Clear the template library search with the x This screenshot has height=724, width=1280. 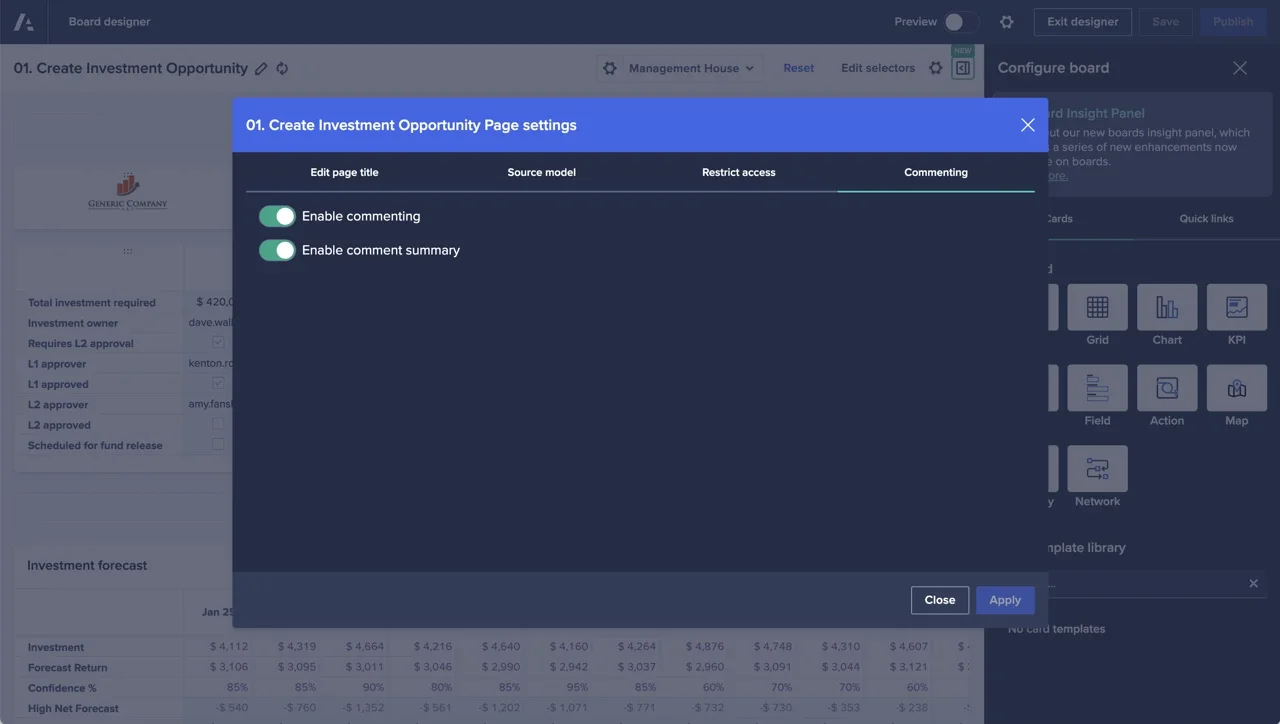[1253, 584]
